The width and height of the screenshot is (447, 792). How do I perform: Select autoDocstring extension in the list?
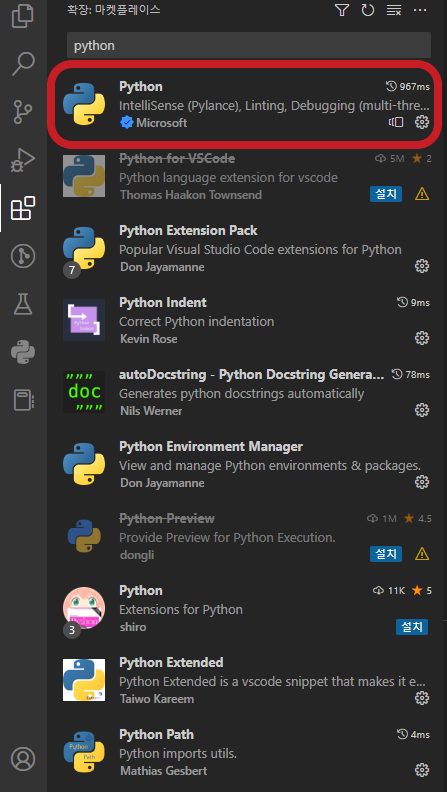[x=246, y=392]
